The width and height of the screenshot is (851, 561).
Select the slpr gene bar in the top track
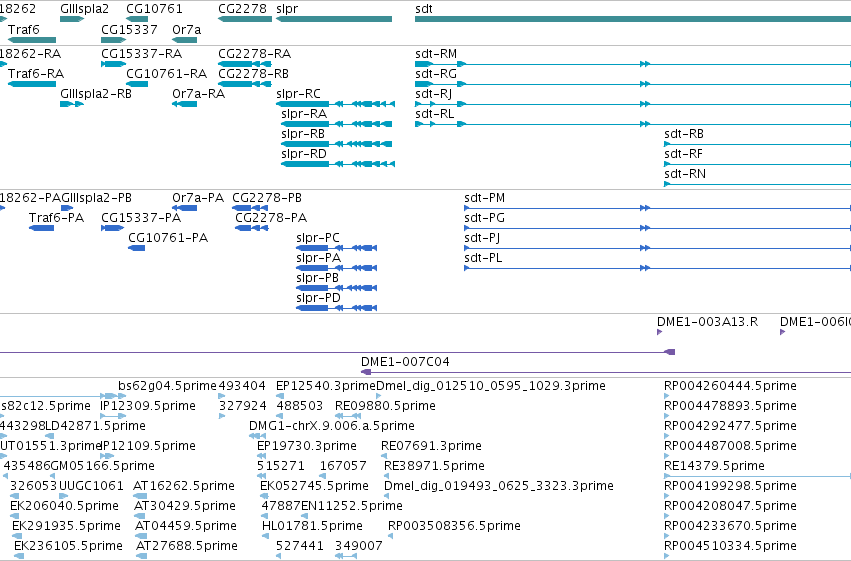coord(334,19)
